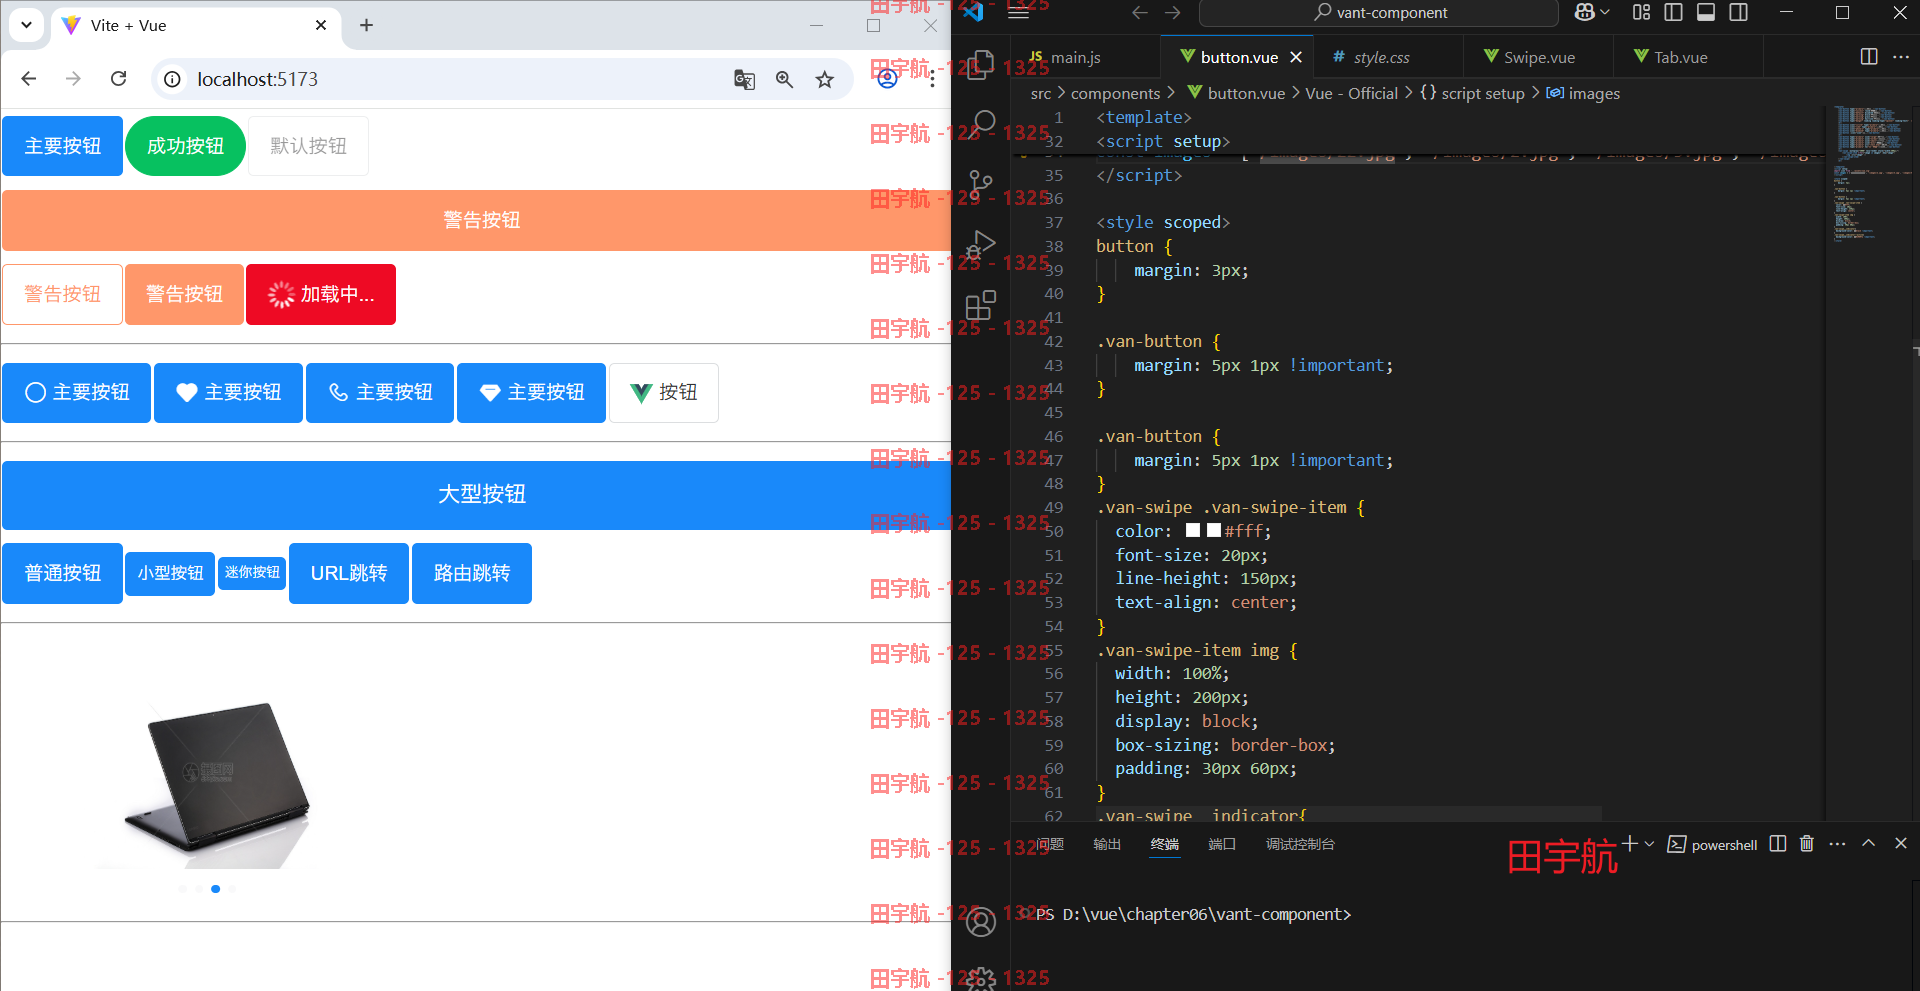Maximize terminal panel with up chevron
This screenshot has height=991, width=1920.
pyautogui.click(x=1868, y=844)
